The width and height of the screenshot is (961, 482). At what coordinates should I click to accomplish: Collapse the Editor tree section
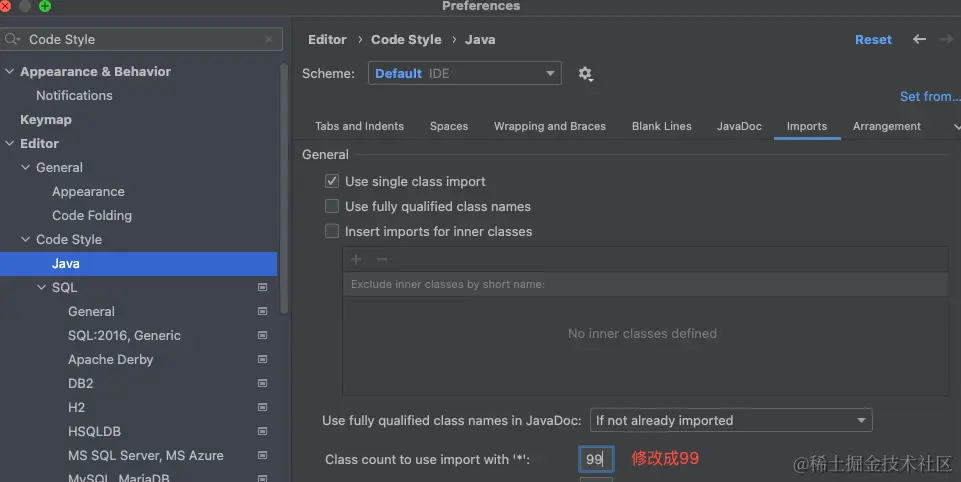[x=9, y=143]
